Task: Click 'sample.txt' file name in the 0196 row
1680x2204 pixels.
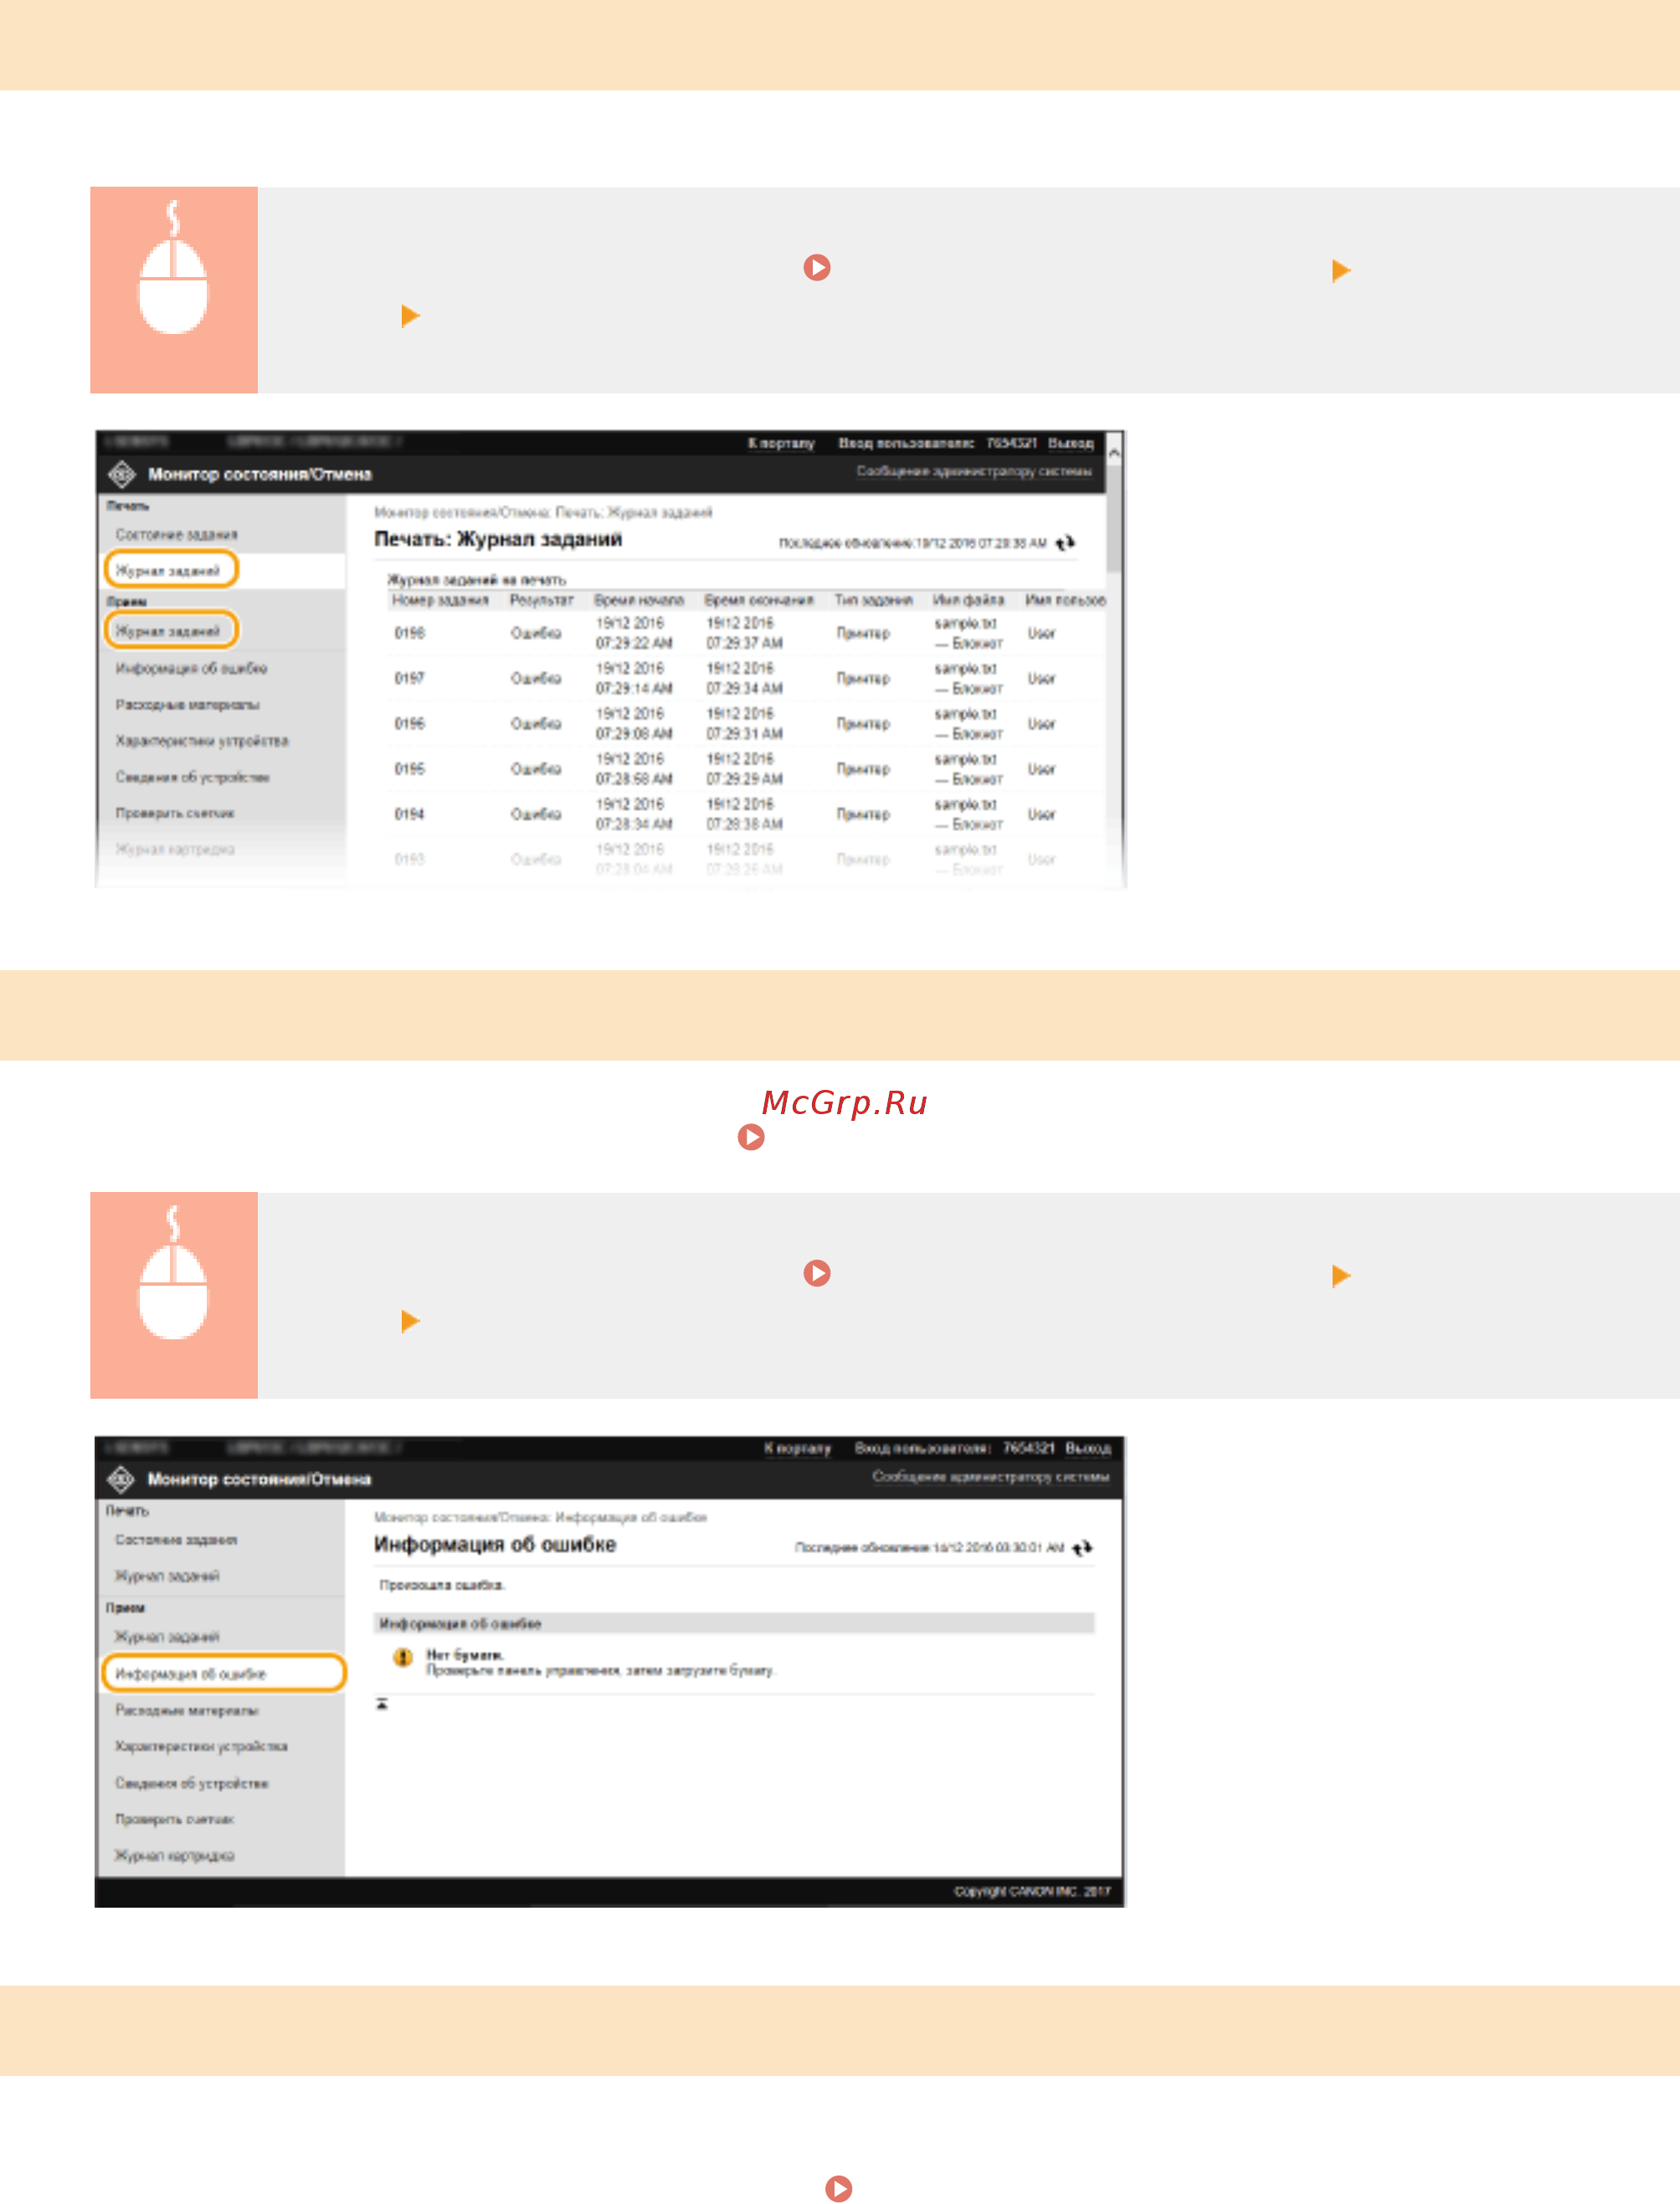Action: coord(965,714)
